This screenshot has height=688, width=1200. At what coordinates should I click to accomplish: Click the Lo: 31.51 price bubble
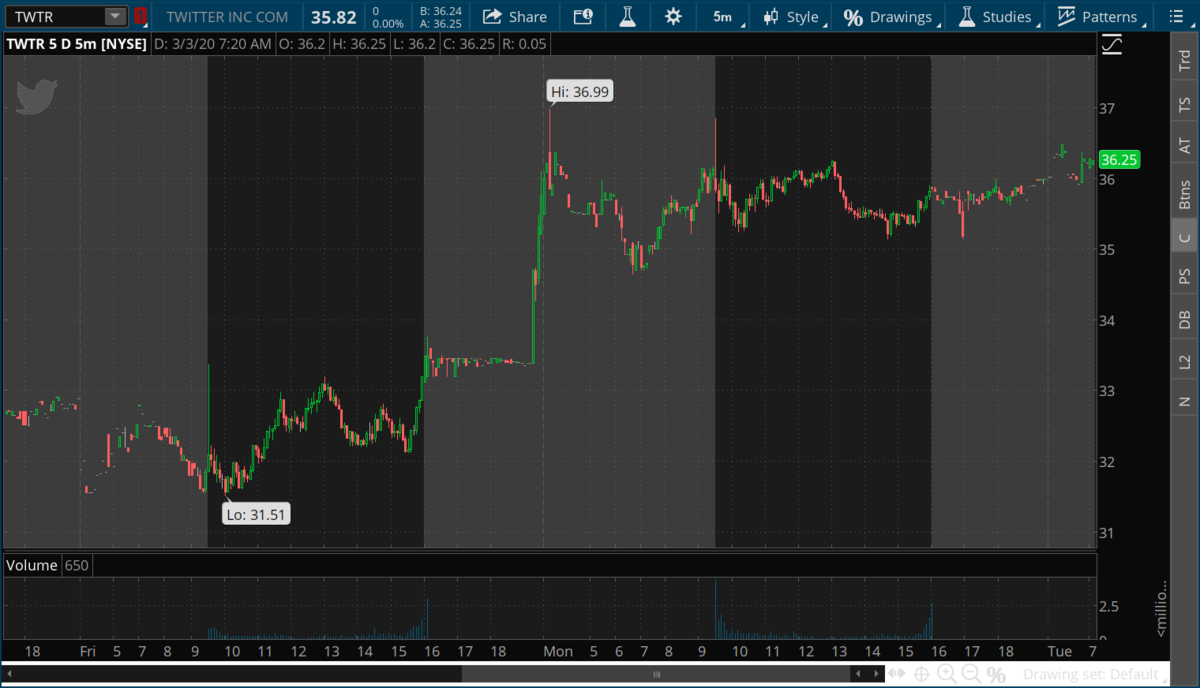tap(257, 515)
